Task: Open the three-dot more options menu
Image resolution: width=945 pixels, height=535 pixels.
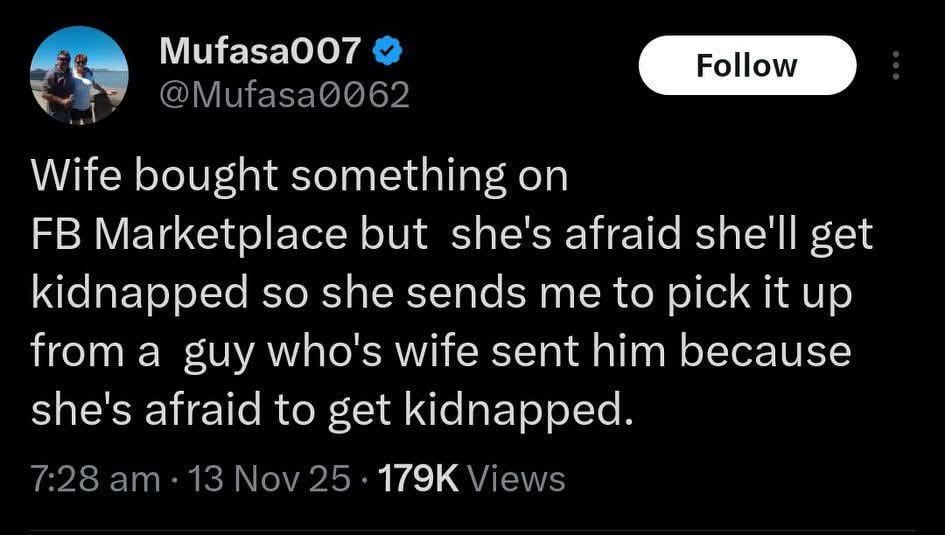Action: point(896,66)
